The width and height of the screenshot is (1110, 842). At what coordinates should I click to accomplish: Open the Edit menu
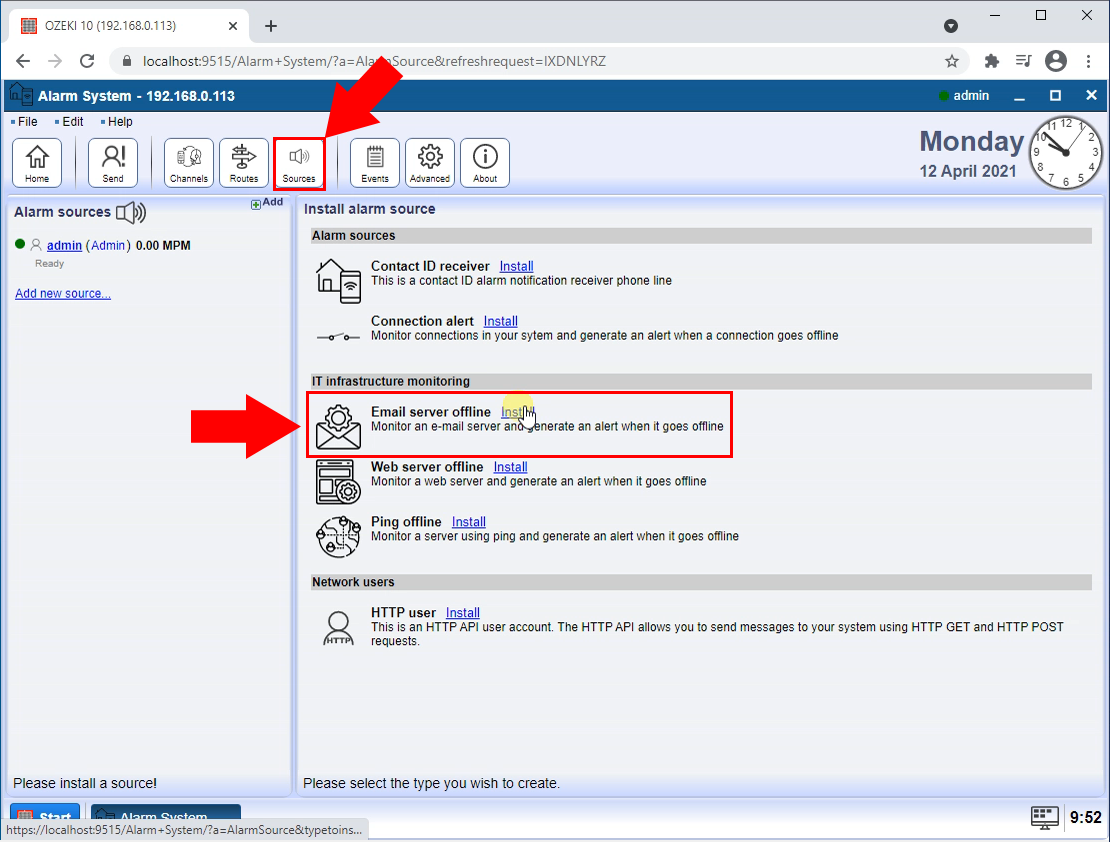[x=71, y=121]
